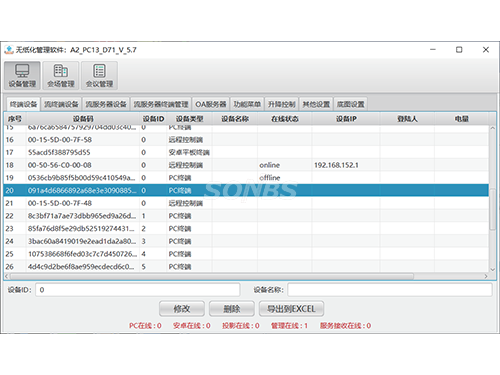Select row 24 device 3bac60a8419019e2ead1da2a80...
The image size is (500, 375).
(x=247, y=241)
